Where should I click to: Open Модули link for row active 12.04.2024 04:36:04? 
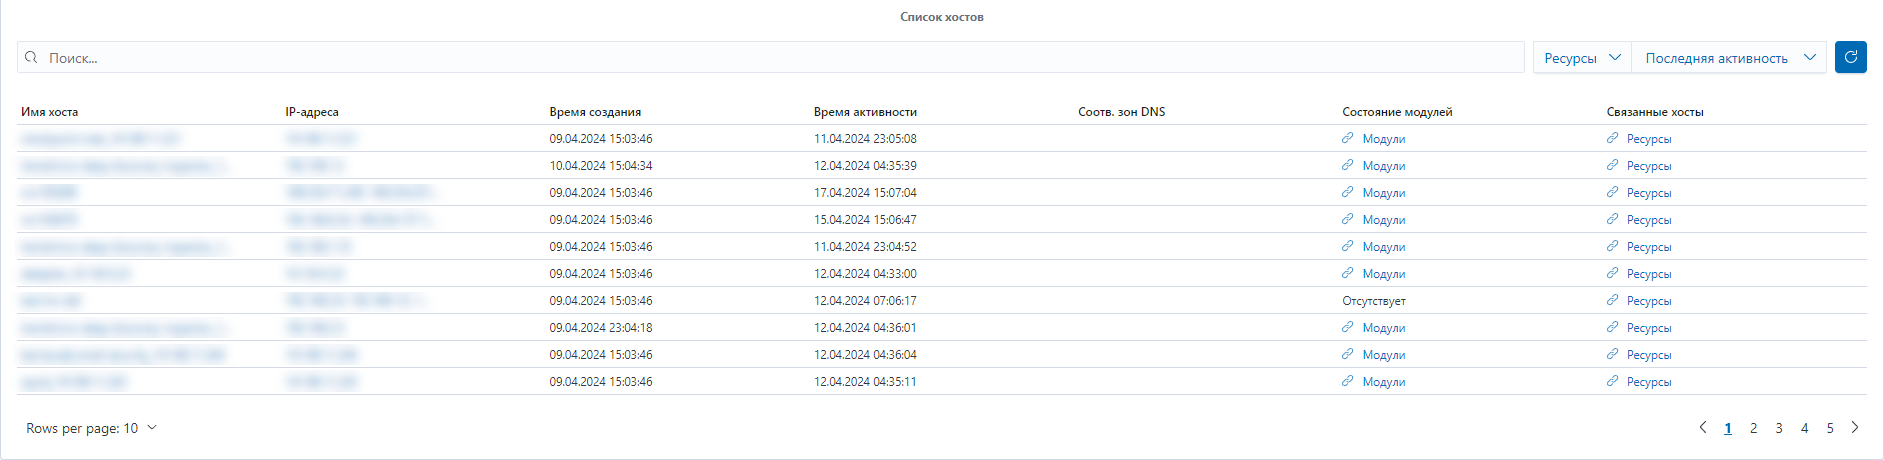click(x=1374, y=355)
